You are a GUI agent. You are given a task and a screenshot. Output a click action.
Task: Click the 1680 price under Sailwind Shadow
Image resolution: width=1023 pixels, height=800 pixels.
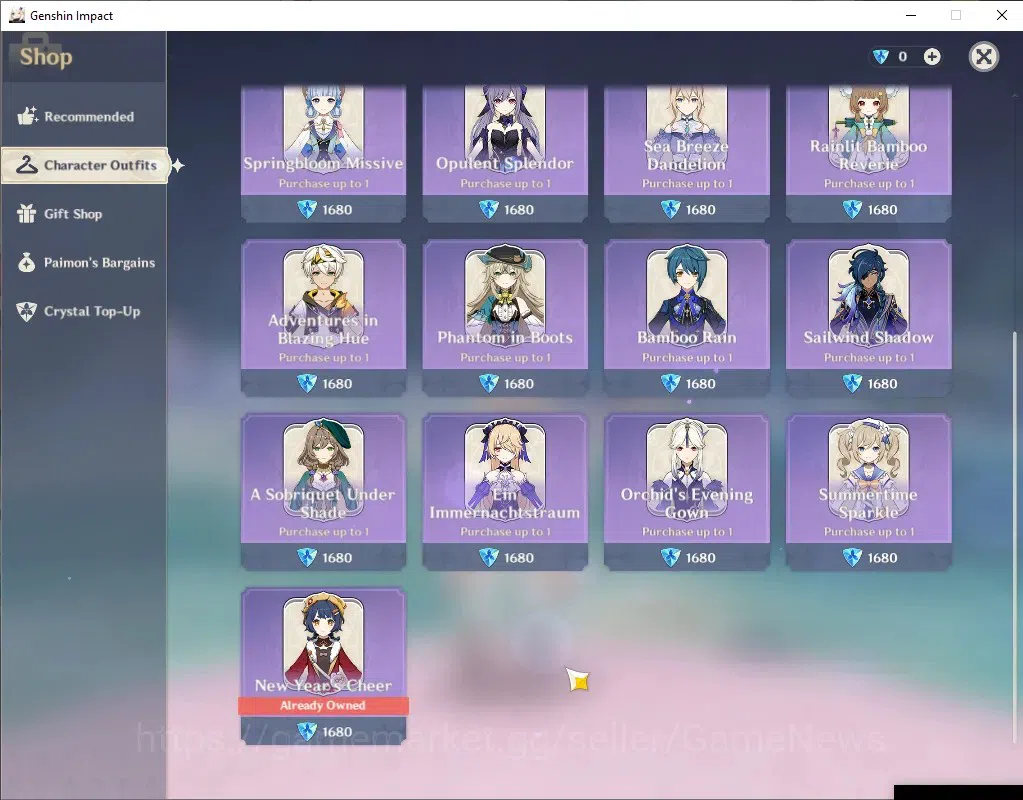(882, 384)
